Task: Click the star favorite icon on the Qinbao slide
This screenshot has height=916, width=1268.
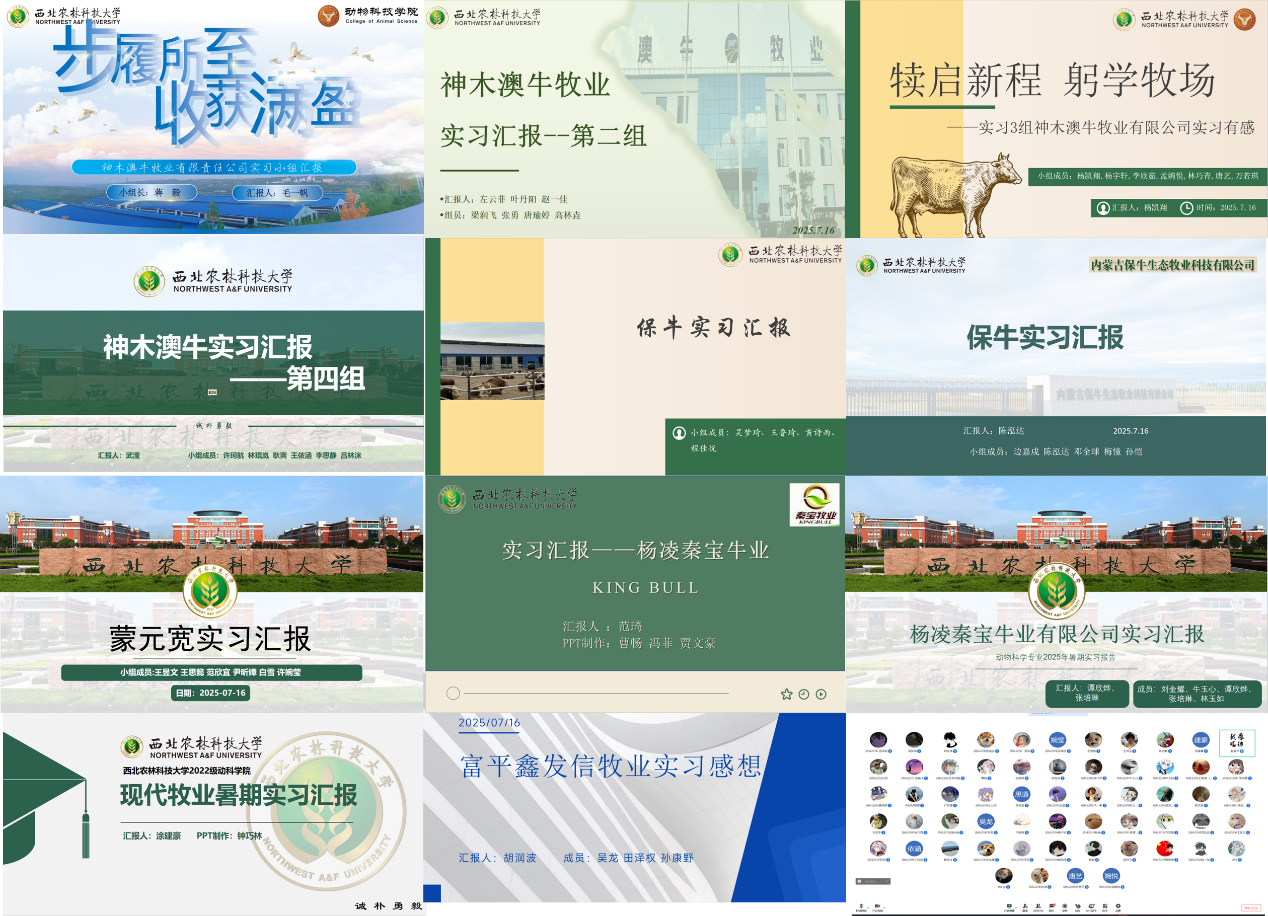Action: (x=786, y=694)
